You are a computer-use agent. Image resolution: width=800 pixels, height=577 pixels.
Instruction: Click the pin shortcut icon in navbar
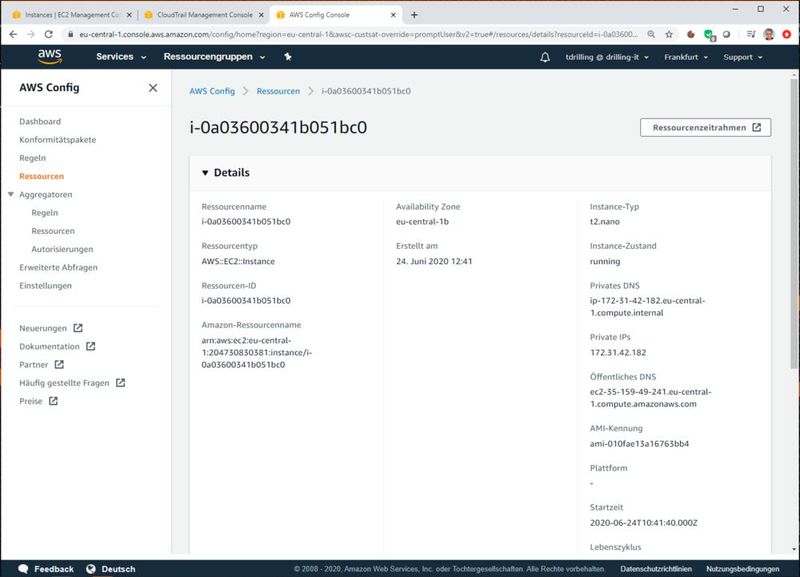pyautogui.click(x=288, y=57)
